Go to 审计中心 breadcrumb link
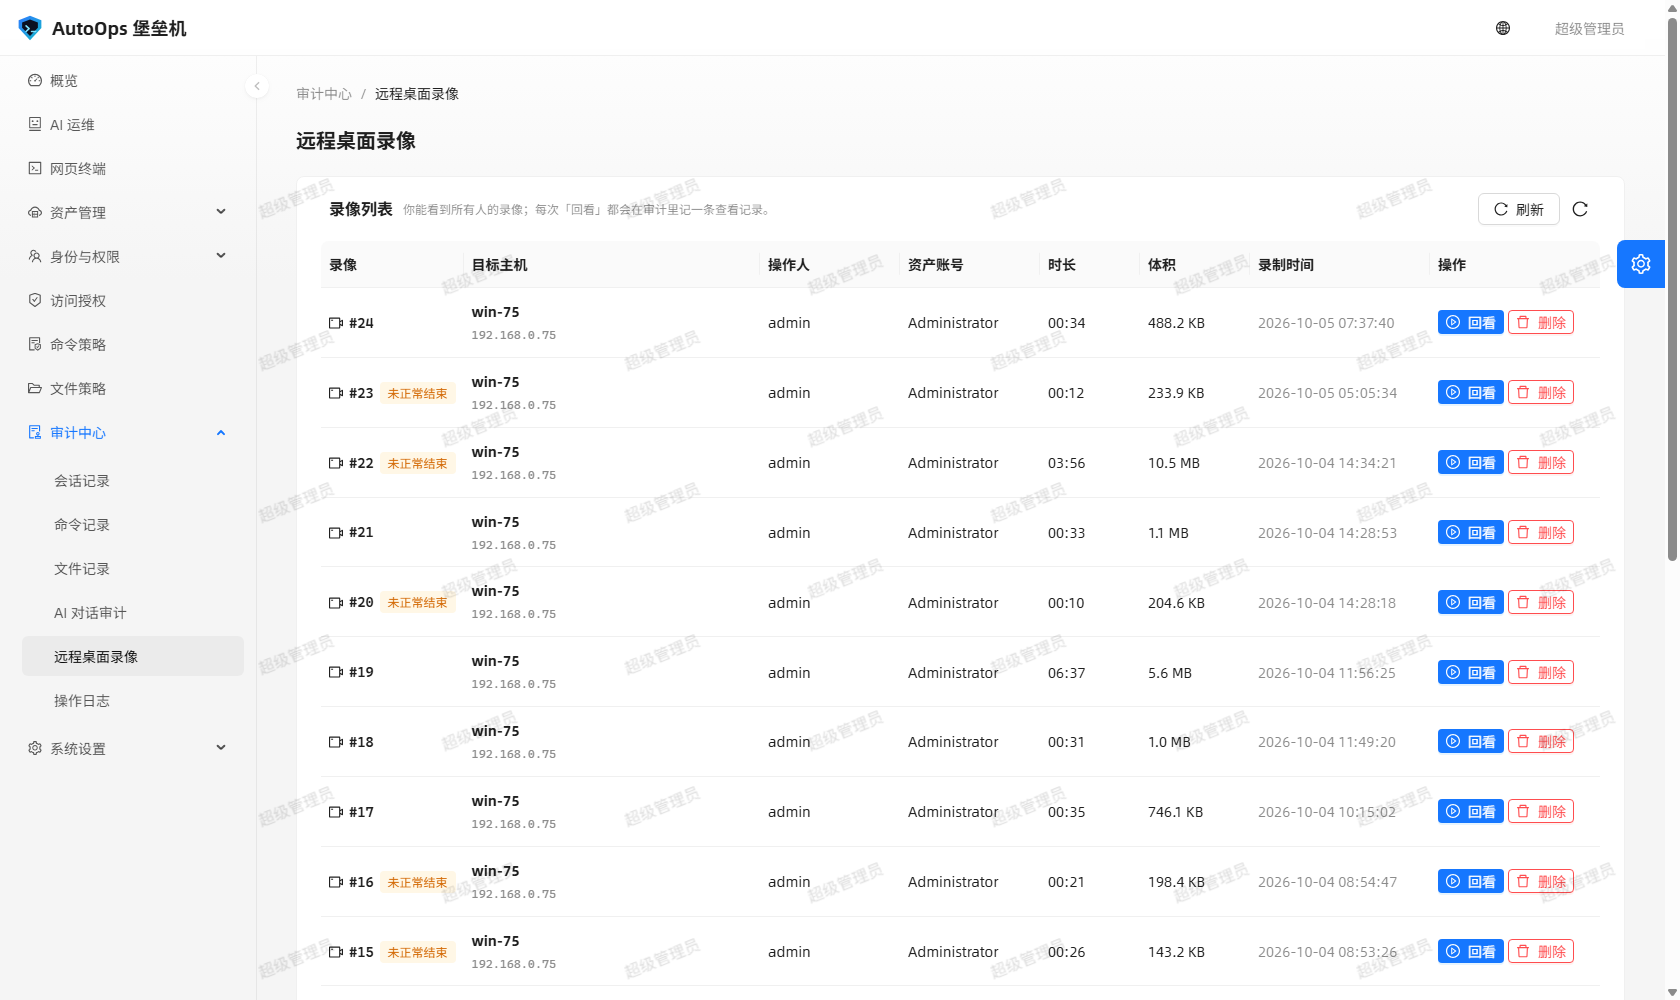 pyautogui.click(x=324, y=94)
